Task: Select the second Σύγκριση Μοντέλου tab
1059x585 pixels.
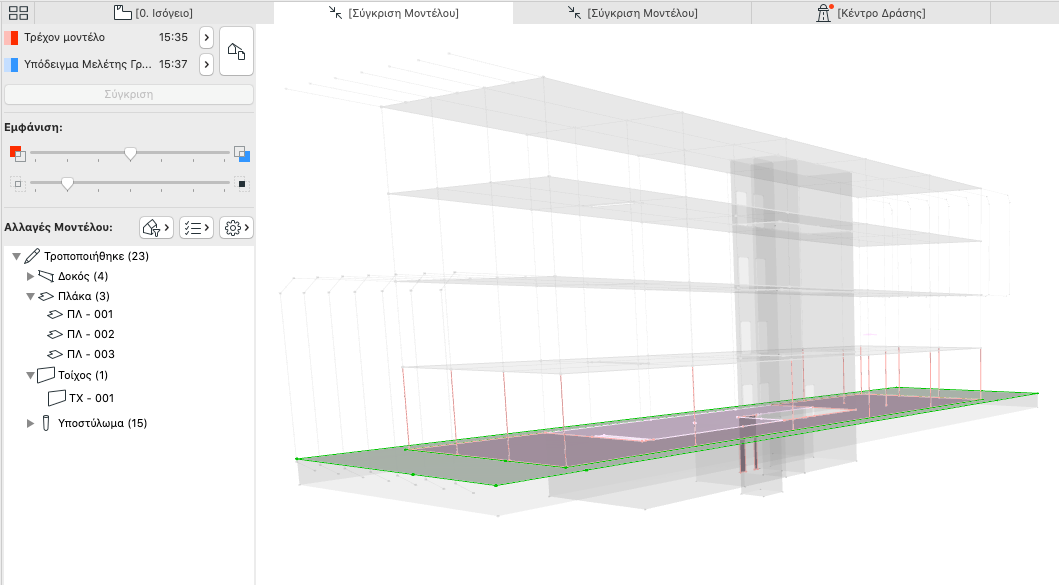Action: (x=632, y=13)
